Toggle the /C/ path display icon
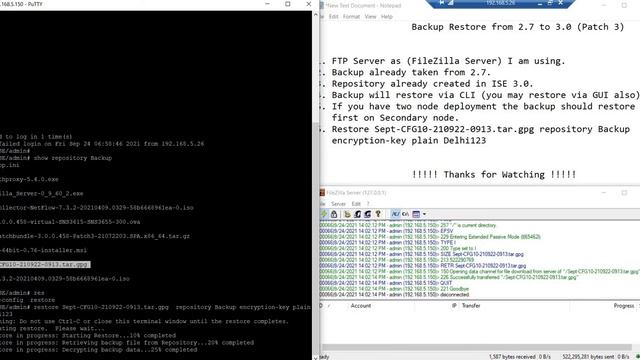This screenshot has height=360, width=640. point(395,214)
